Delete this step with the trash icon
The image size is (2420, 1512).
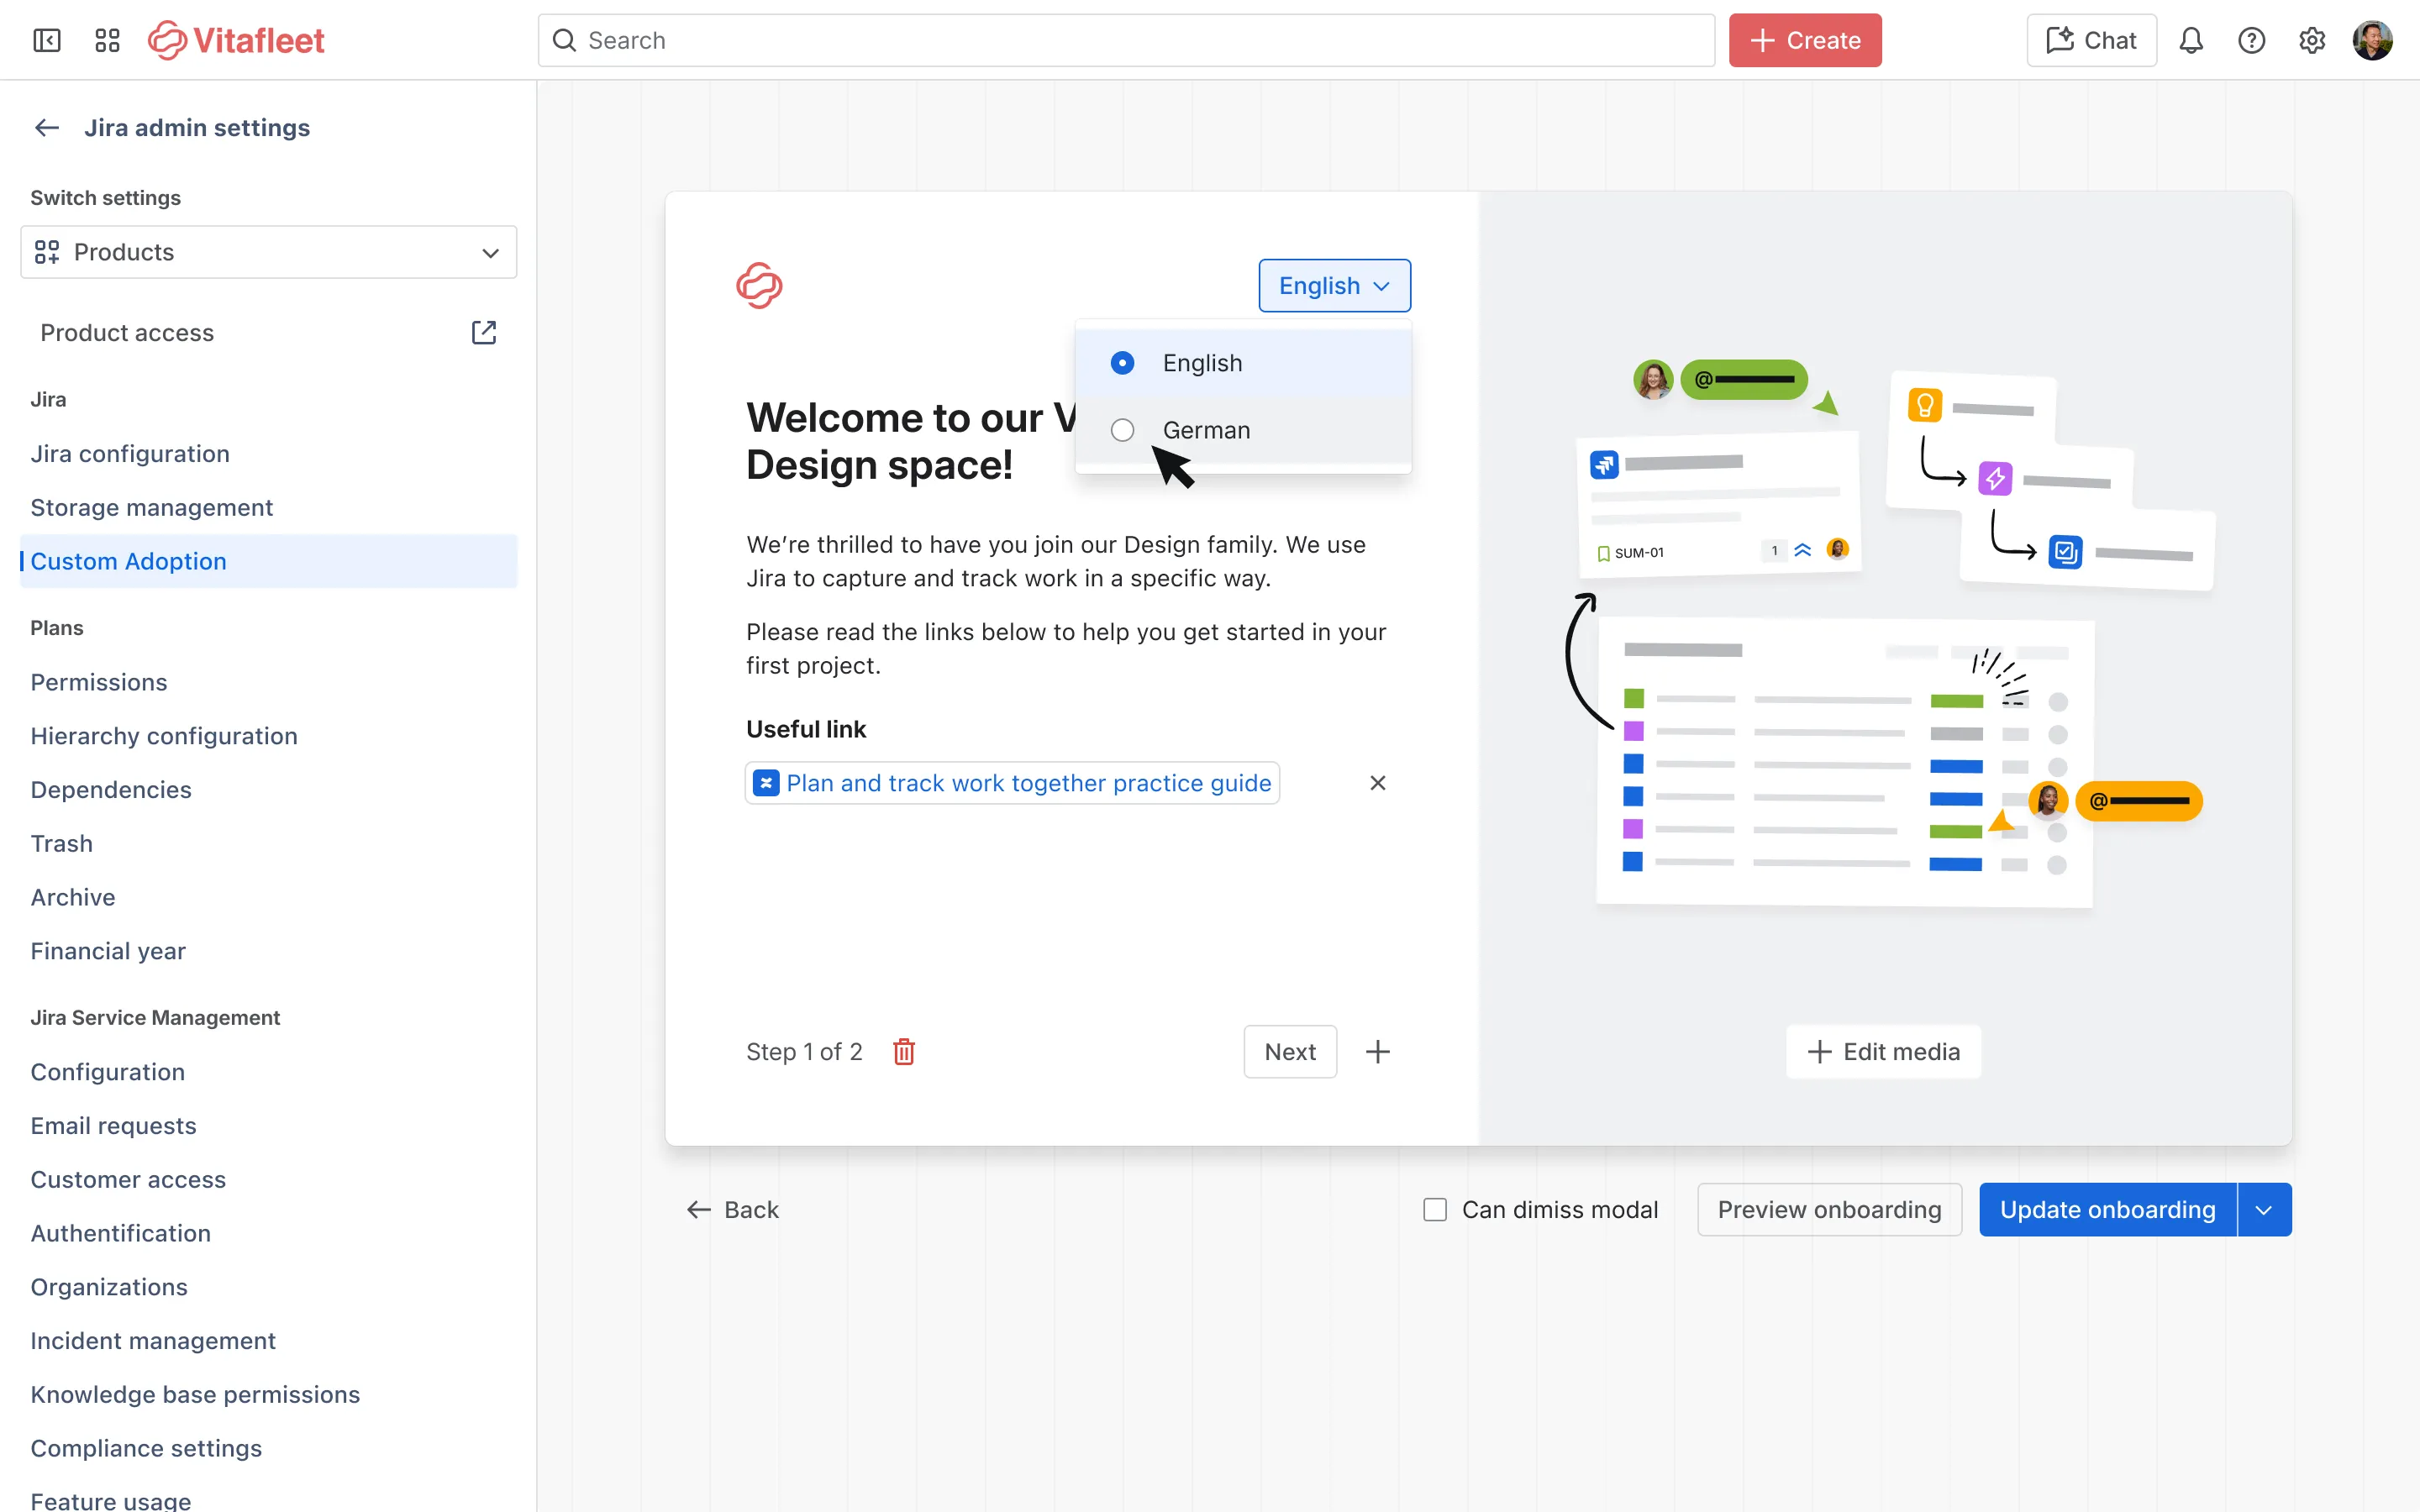[904, 1052]
